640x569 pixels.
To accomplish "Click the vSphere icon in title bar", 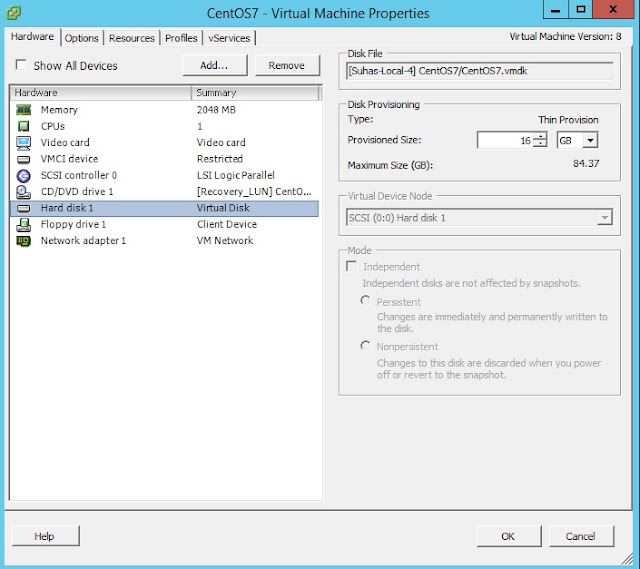I will coord(13,13).
